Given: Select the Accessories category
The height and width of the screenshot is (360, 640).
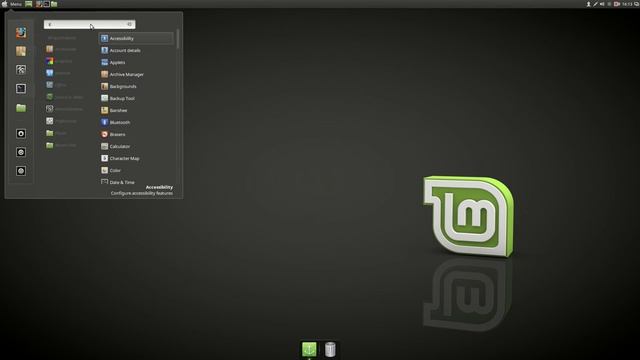Looking at the screenshot, I should tap(62, 49).
